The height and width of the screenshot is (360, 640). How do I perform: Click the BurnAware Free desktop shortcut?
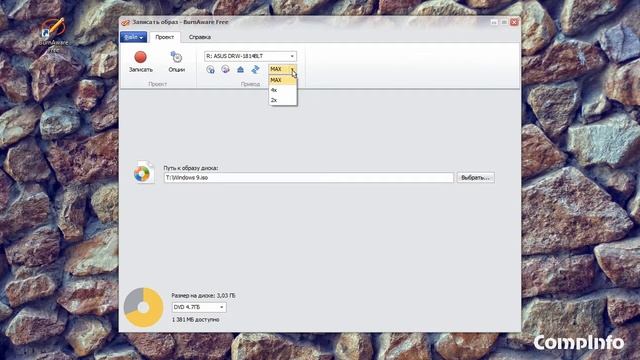(x=53, y=34)
